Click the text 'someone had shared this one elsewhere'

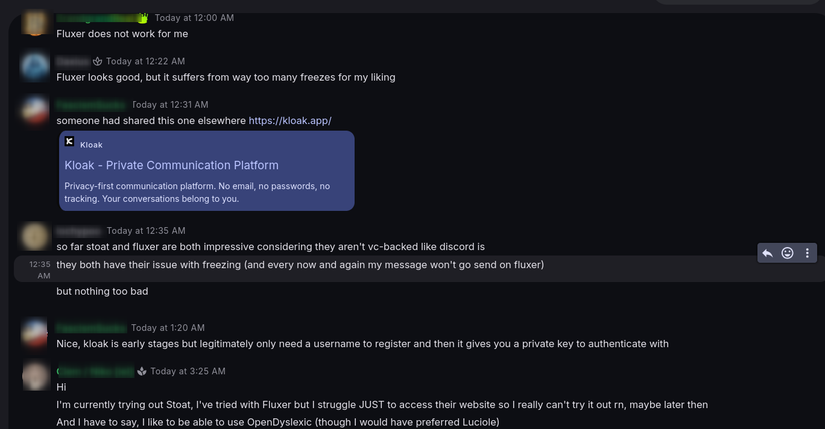click(x=151, y=121)
